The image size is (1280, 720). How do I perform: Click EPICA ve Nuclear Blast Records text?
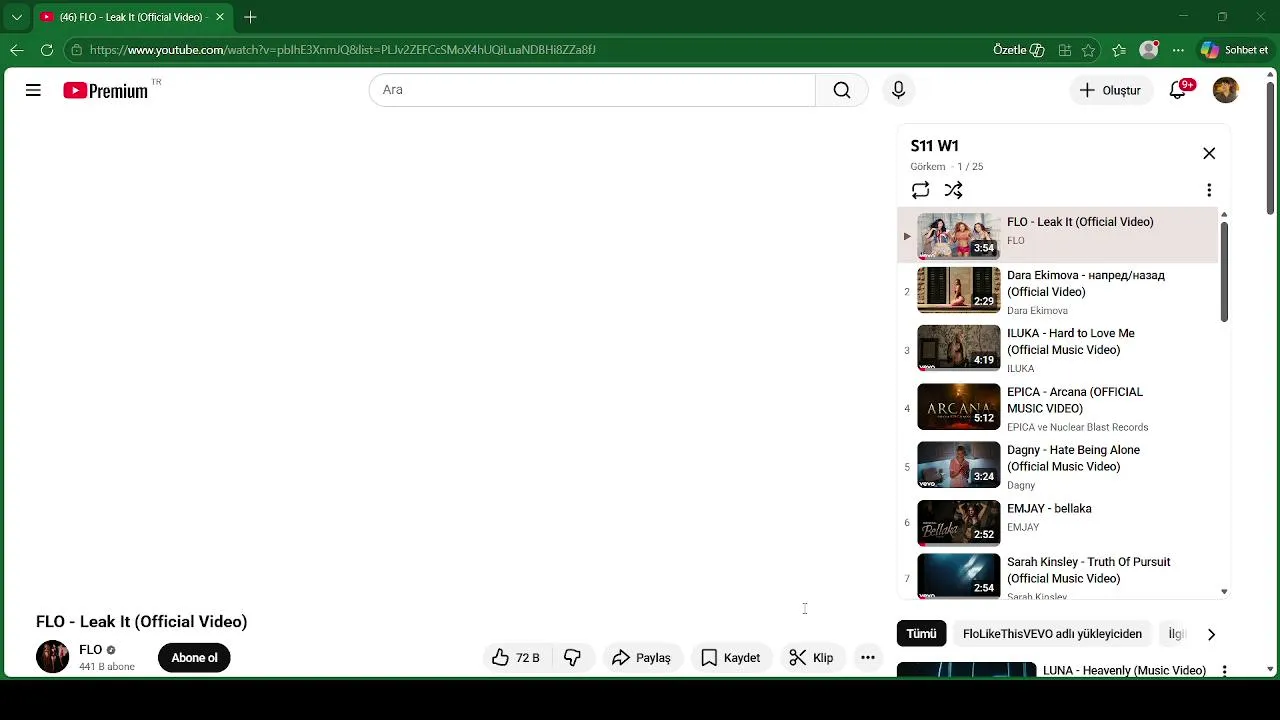click(x=1077, y=427)
